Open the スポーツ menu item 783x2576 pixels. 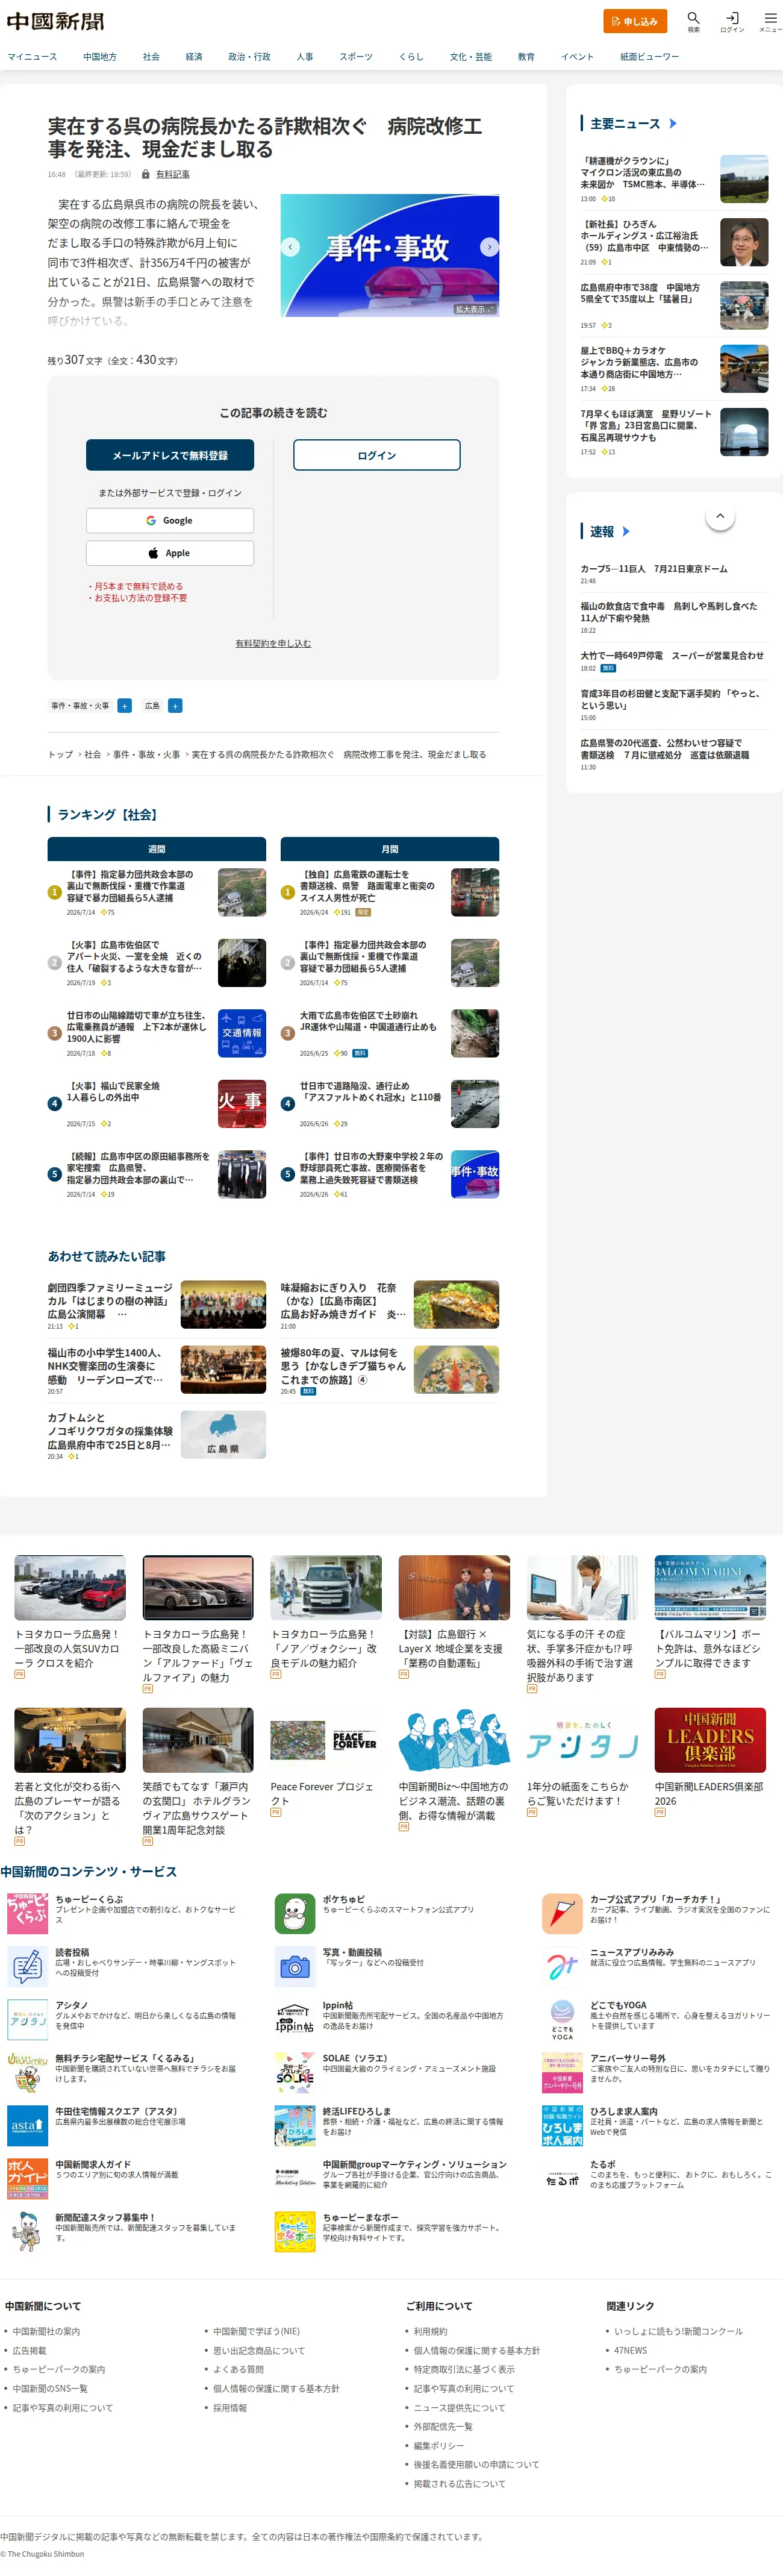click(356, 57)
